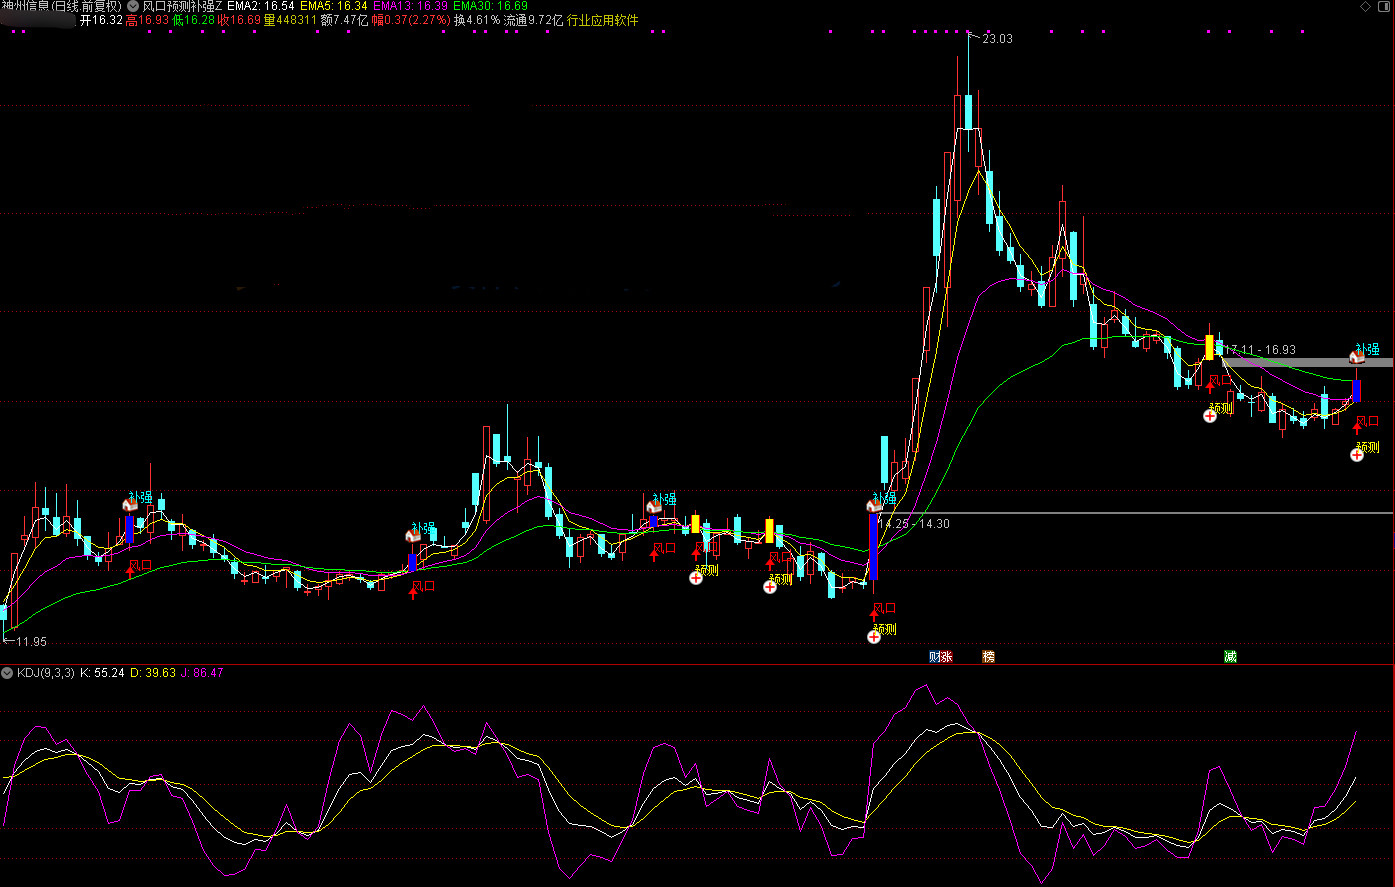Click the leftmost 补强 house icon
The width and height of the screenshot is (1395, 887).
point(129,505)
